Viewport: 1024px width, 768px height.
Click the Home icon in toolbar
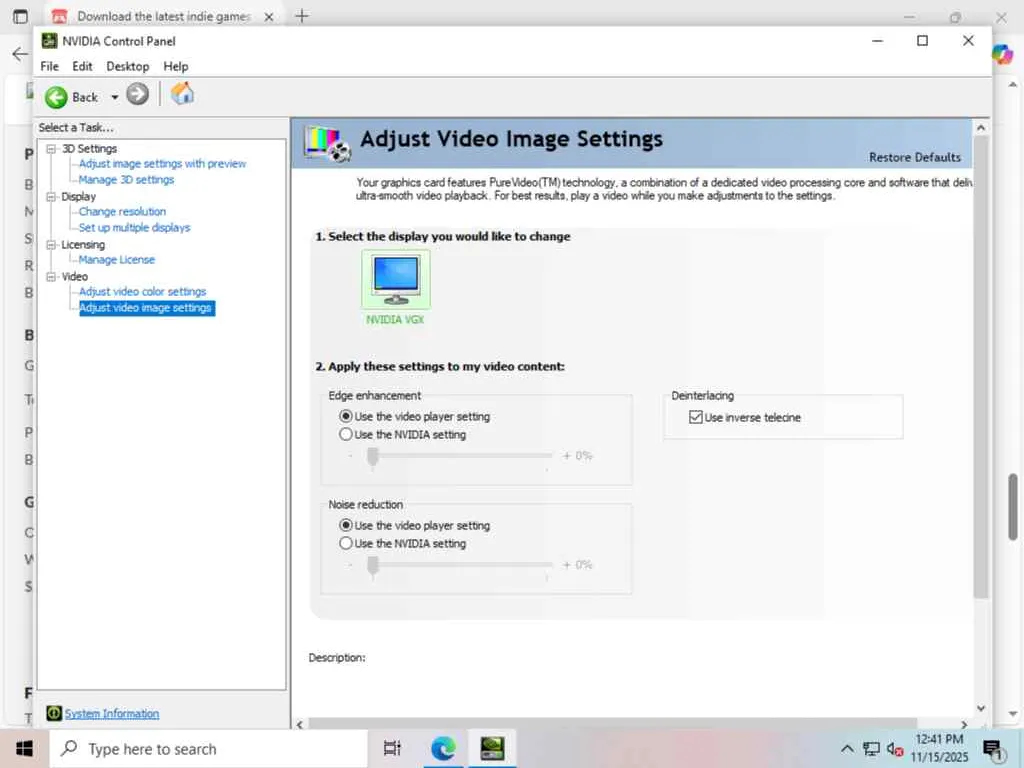[182, 94]
